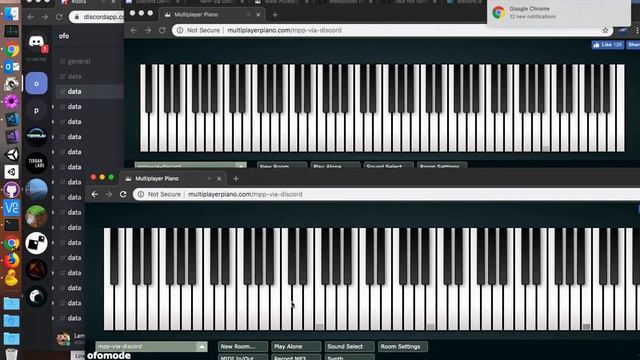Image resolution: width=640 pixels, height=360 pixels.
Task: Close the rear Multiplayer Piano tab
Action: point(258,15)
